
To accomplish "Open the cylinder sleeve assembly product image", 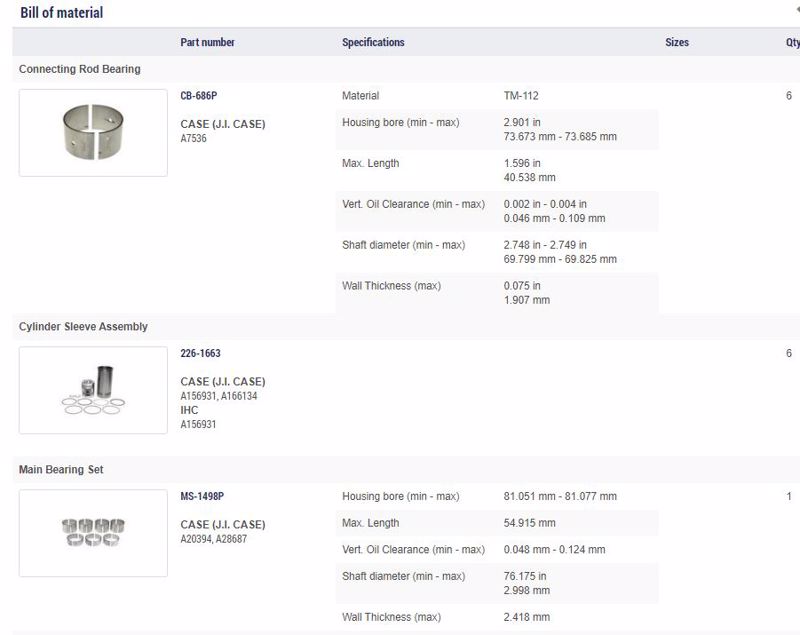I will coord(93,390).
